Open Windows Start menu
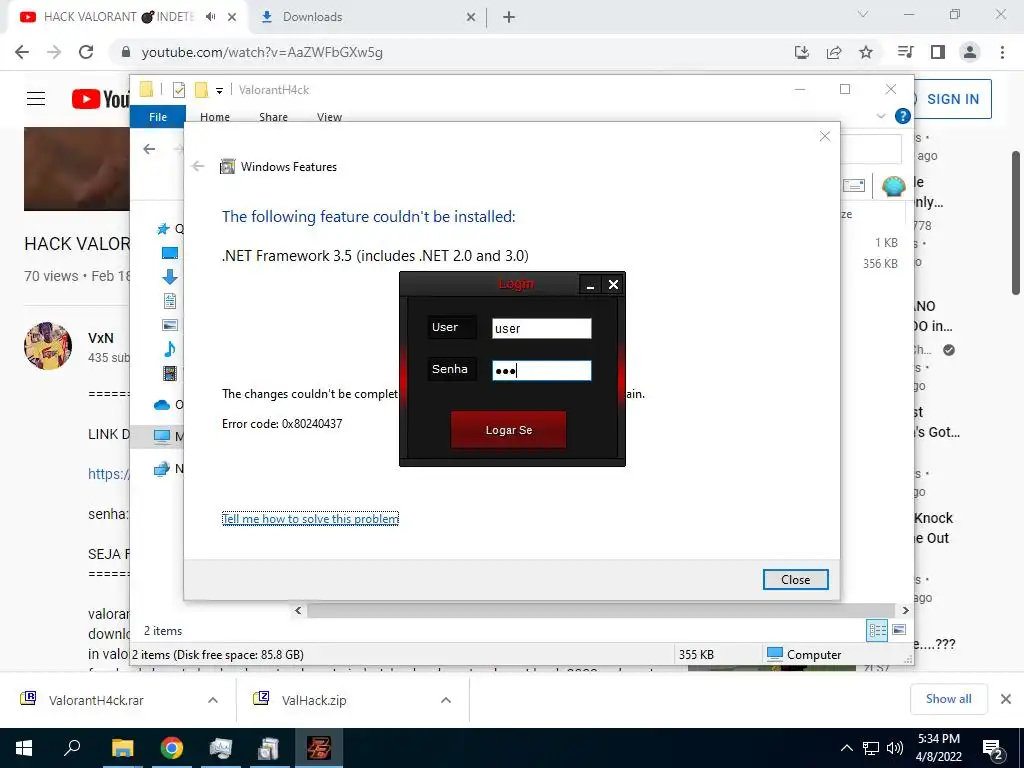Screen dimensions: 1024x768 (x=24, y=748)
